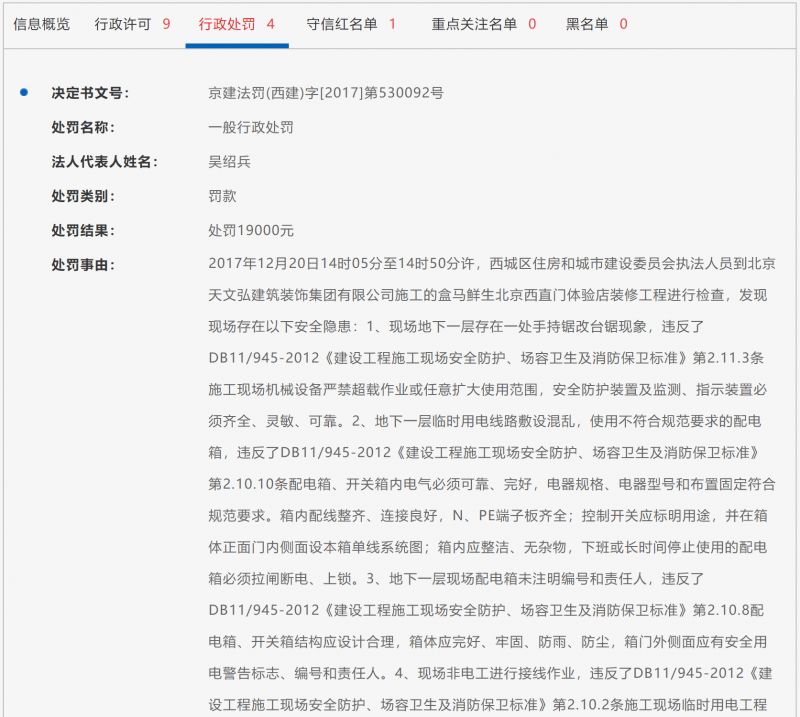The image size is (800, 717).
Task: Click the line containing 第2.10.2条施工现场临时用电工程
Action: tap(487, 705)
